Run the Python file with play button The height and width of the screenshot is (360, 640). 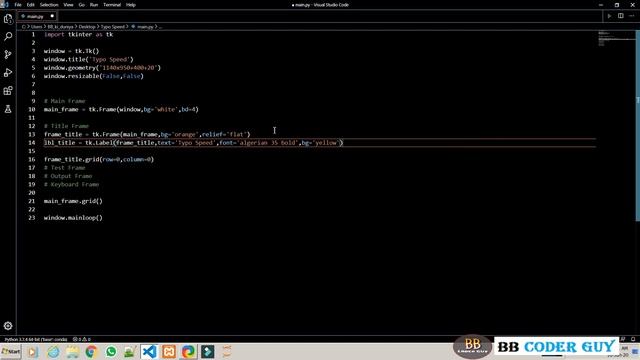point(609,16)
